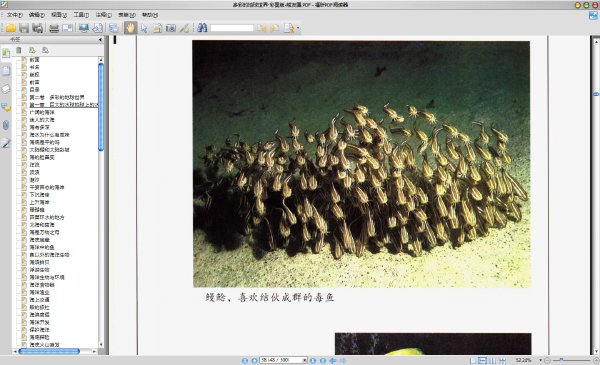The height and width of the screenshot is (365, 600).
Task: Open the Pages thumbnails sidebar tab
Action: 6,71
